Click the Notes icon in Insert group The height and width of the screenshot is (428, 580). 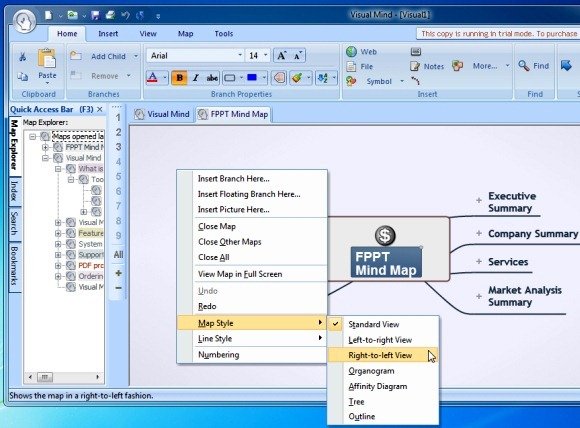415,67
